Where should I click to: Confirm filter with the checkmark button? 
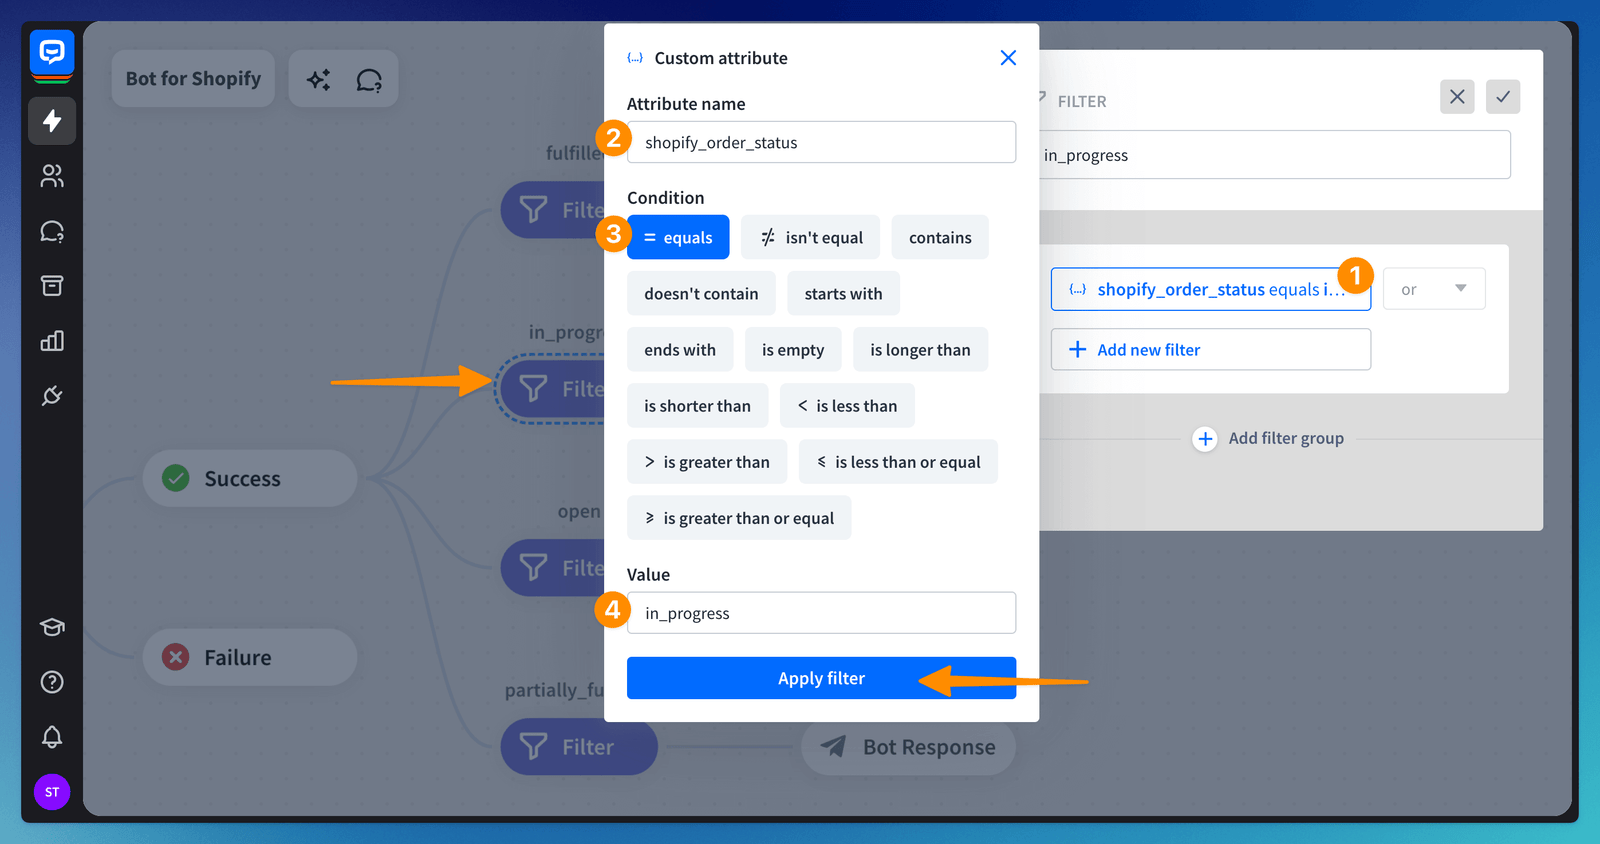[x=1502, y=97]
